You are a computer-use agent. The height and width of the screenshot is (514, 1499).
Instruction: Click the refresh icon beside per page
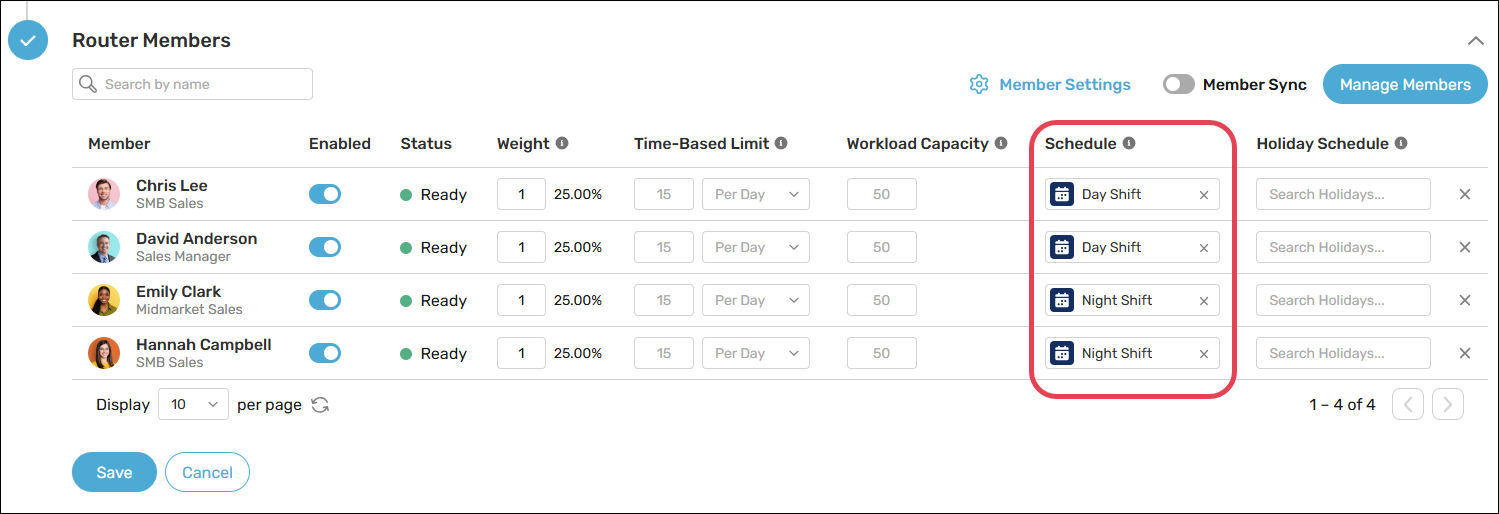tap(320, 405)
